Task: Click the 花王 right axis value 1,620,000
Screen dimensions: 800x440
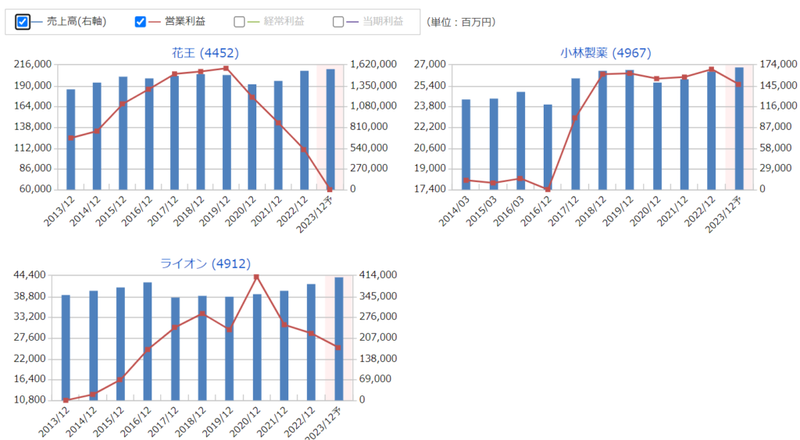Action: pos(373,64)
